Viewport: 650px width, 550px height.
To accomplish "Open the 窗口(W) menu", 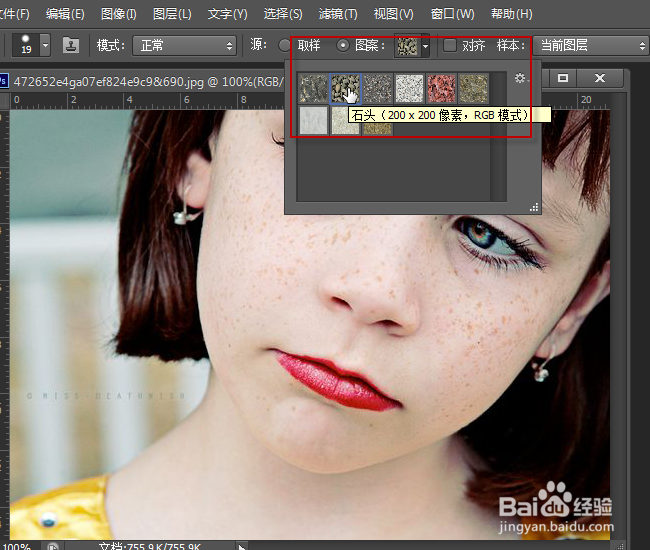I will 452,14.
